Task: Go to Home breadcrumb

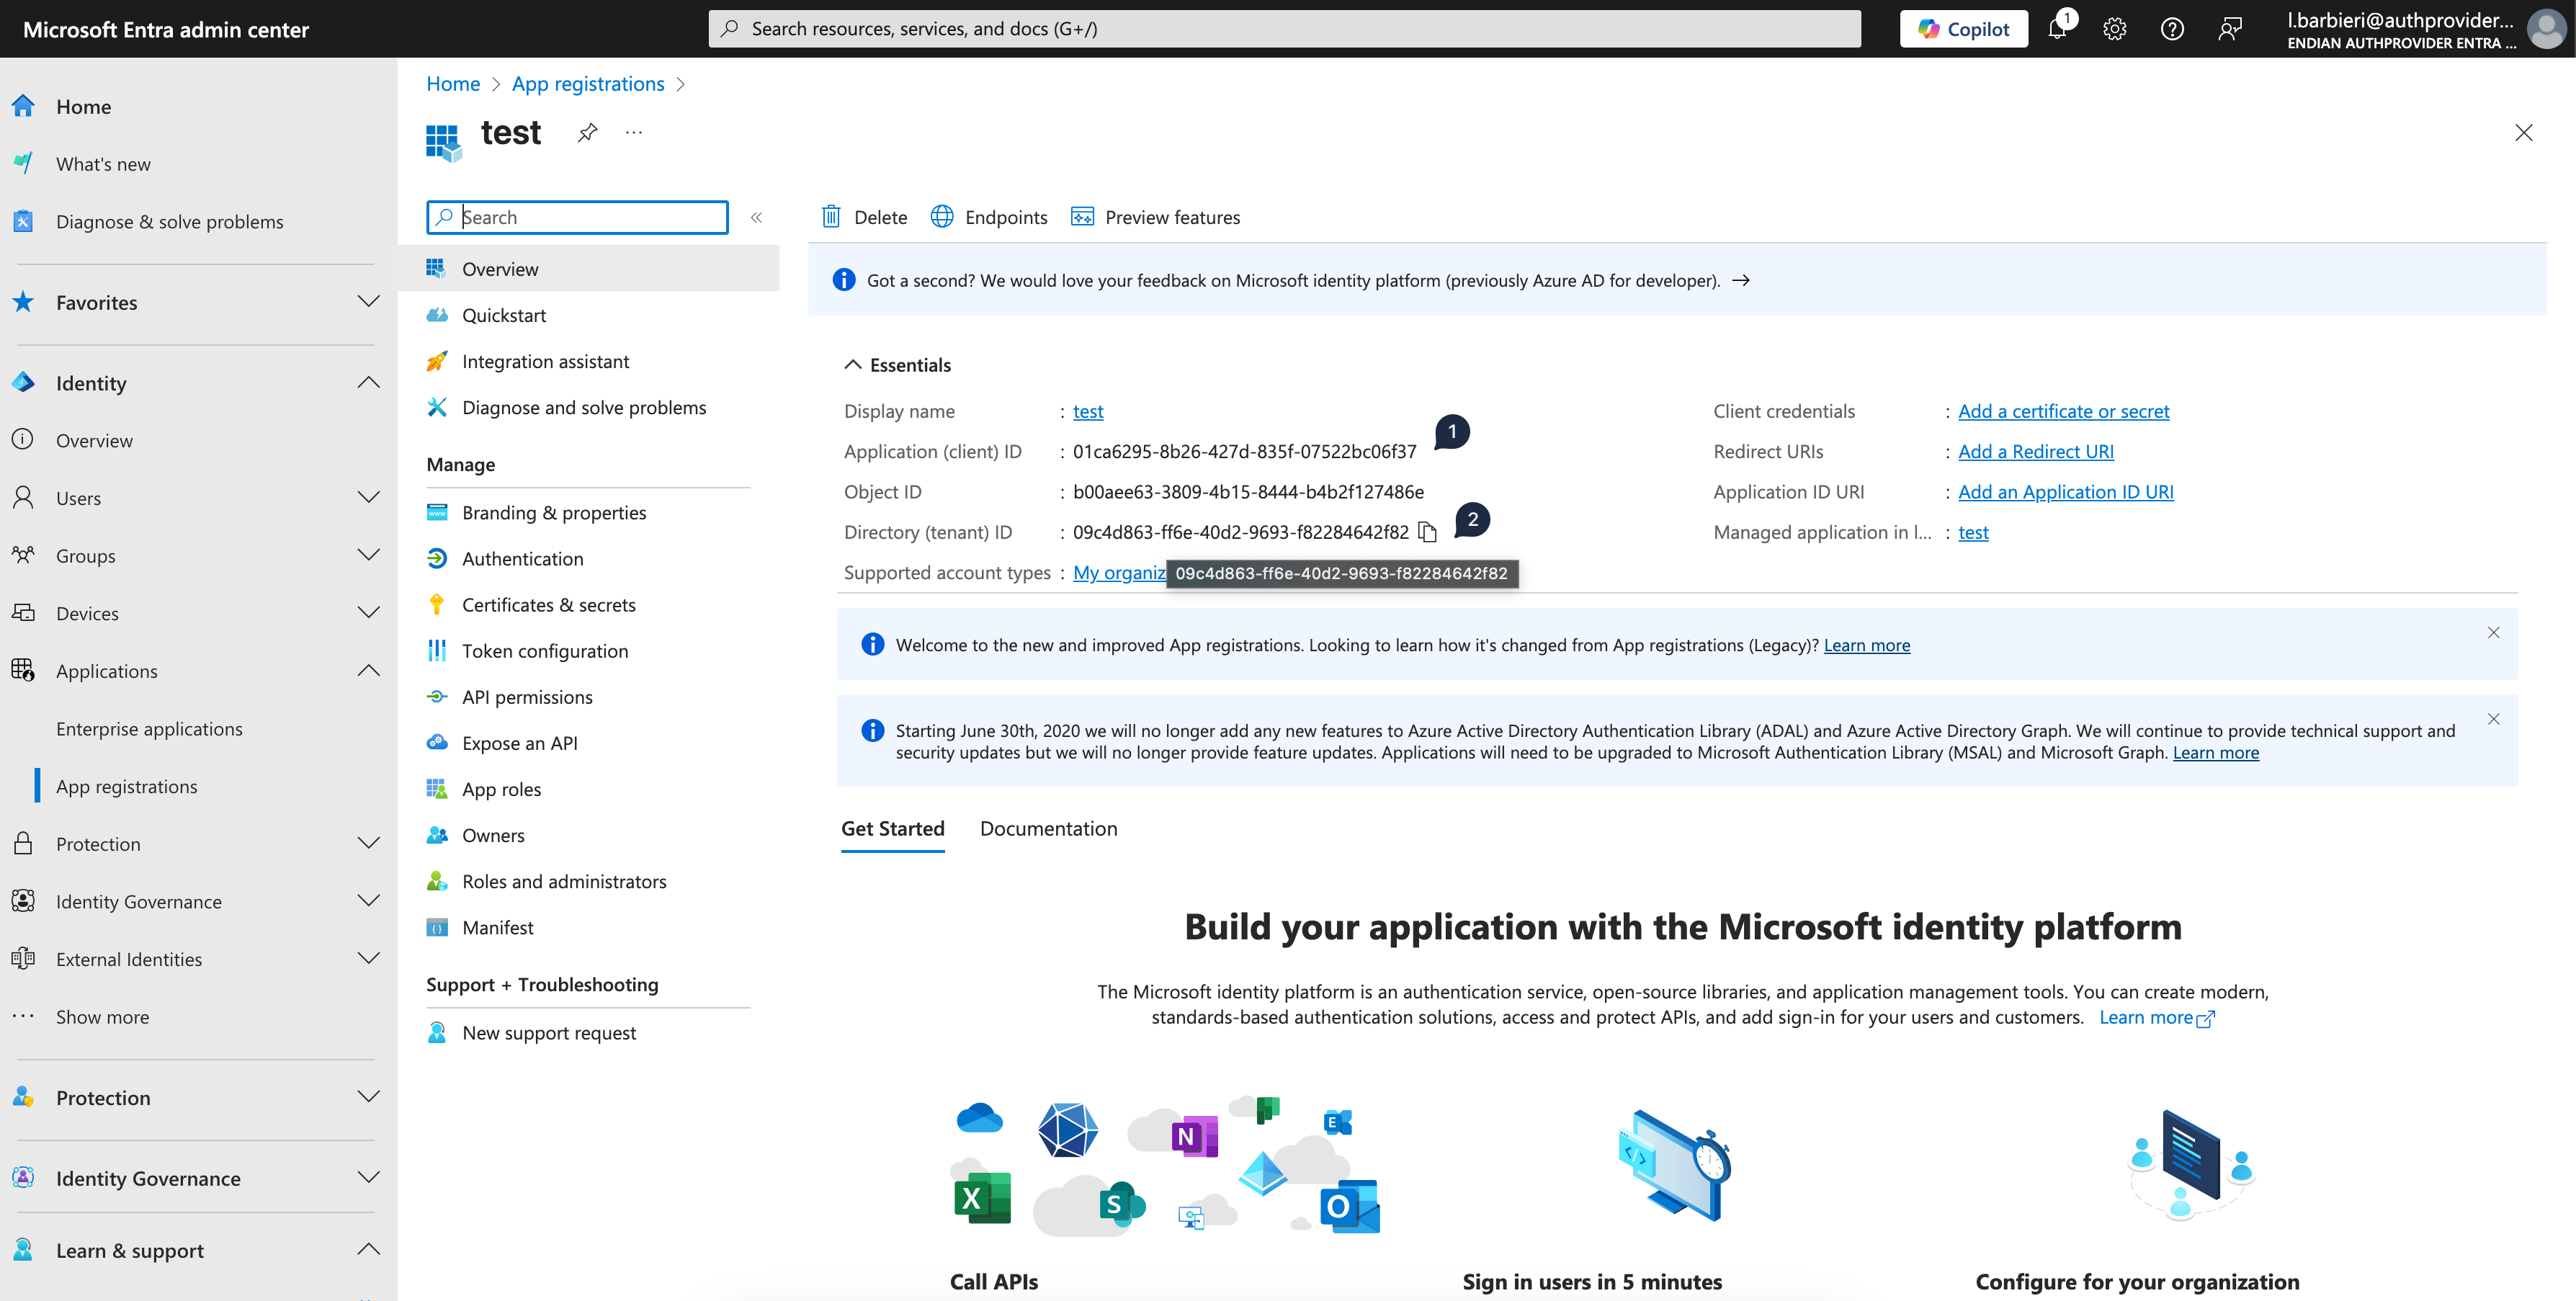Action: pos(453,84)
